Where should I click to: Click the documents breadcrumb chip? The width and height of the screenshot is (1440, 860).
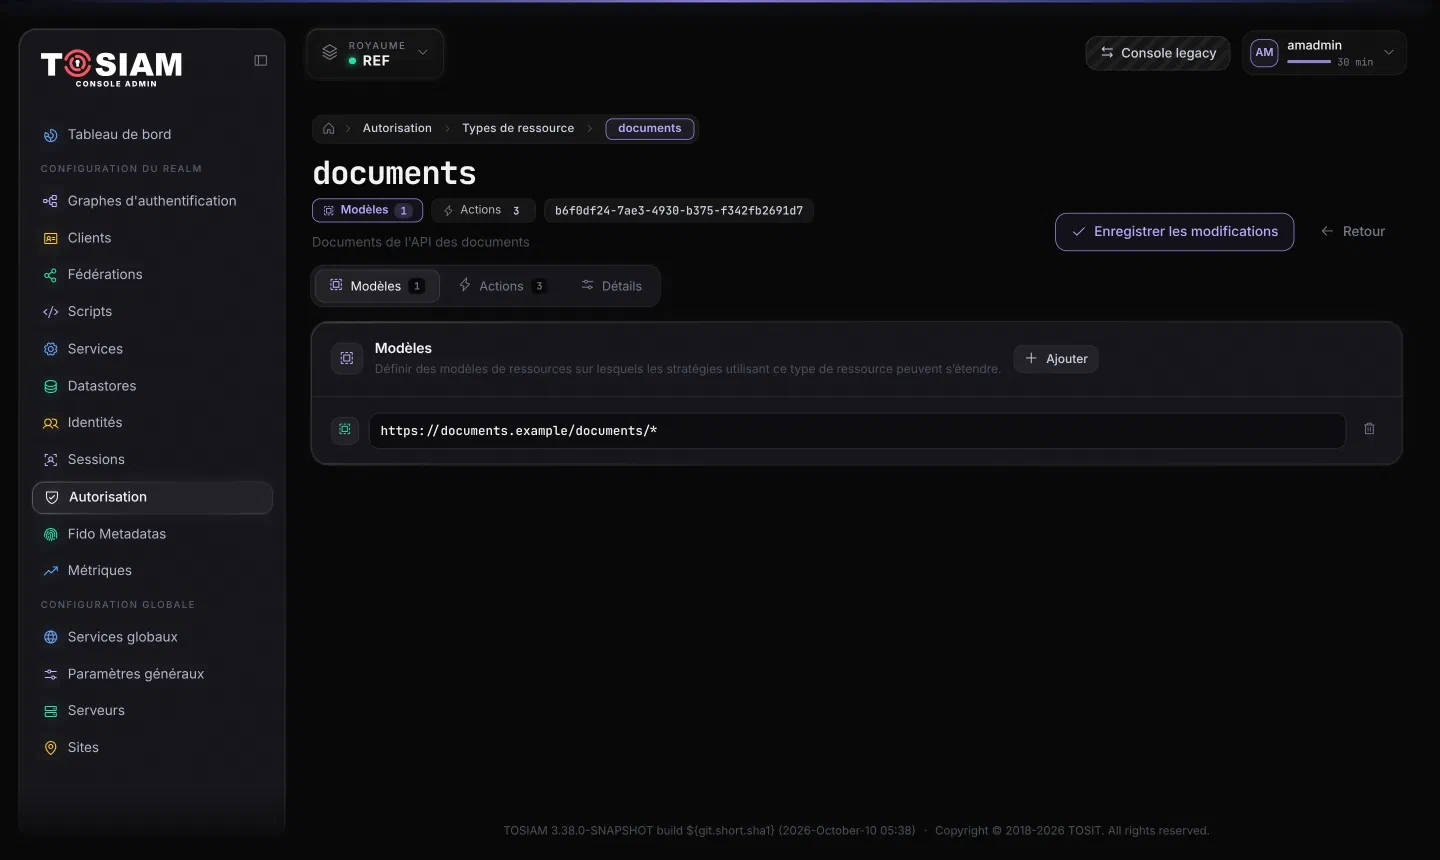[x=650, y=129]
